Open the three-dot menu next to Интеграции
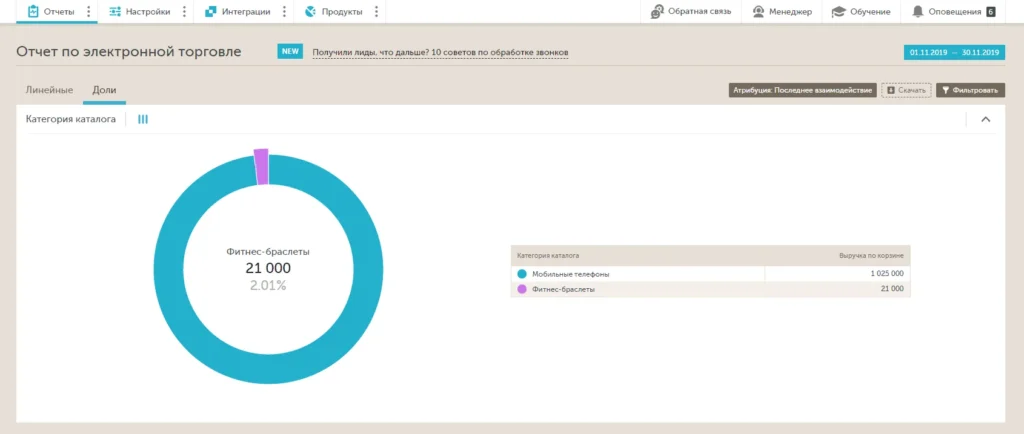 pos(284,12)
